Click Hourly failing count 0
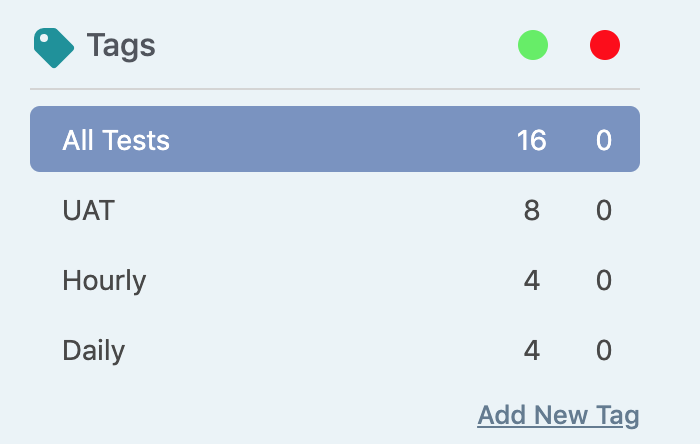Viewport: 700px width, 444px height. pos(604,280)
